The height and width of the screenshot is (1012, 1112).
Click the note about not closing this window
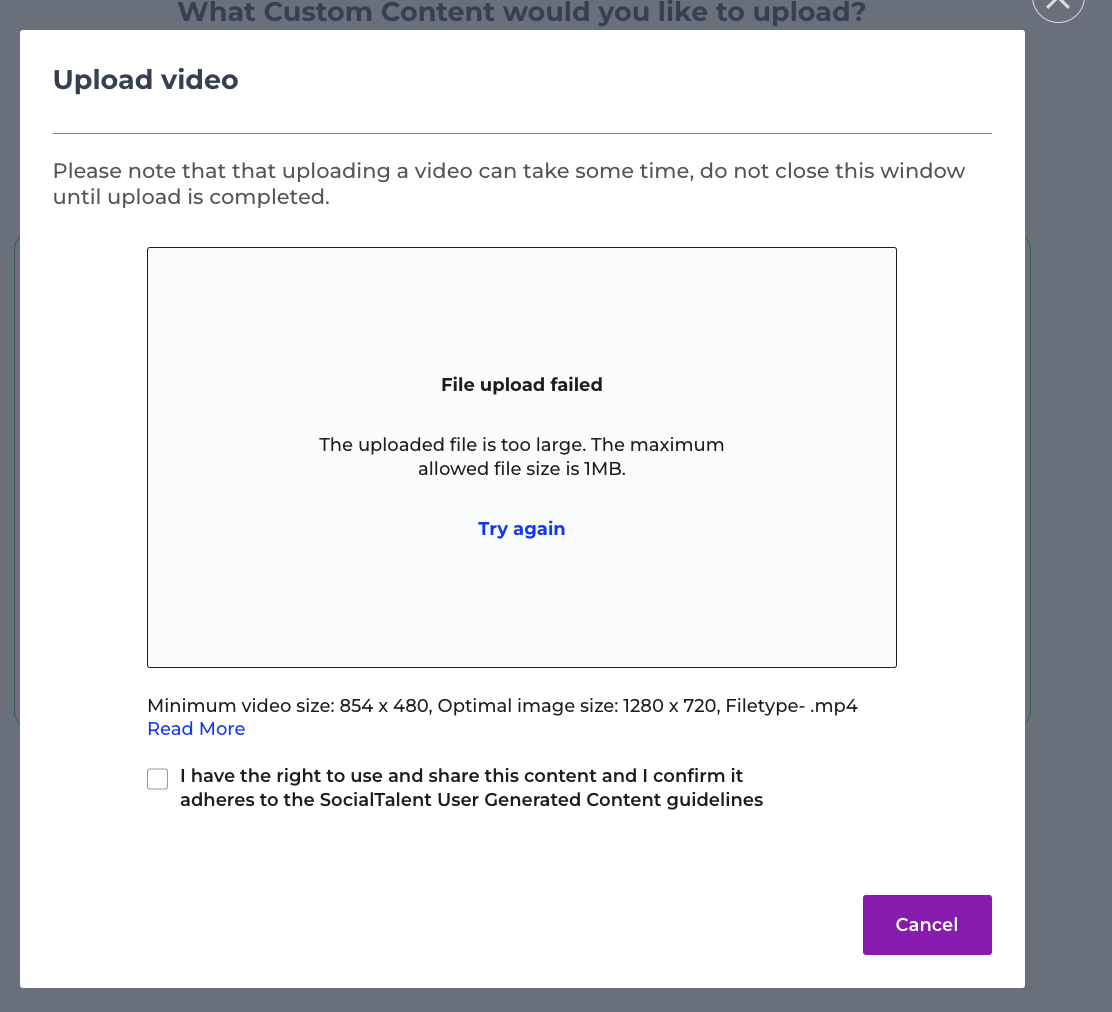pyautogui.click(x=509, y=184)
